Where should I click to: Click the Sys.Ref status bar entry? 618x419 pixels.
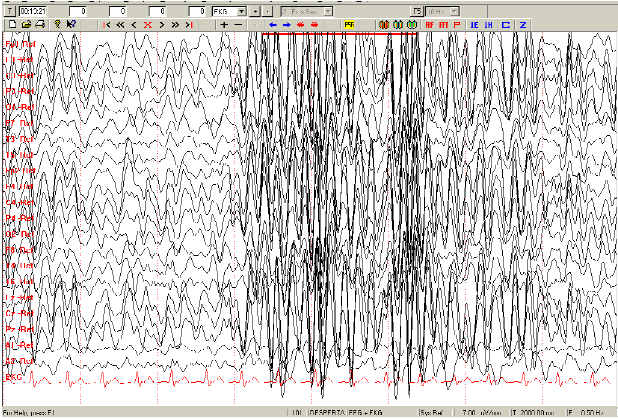[x=432, y=413]
